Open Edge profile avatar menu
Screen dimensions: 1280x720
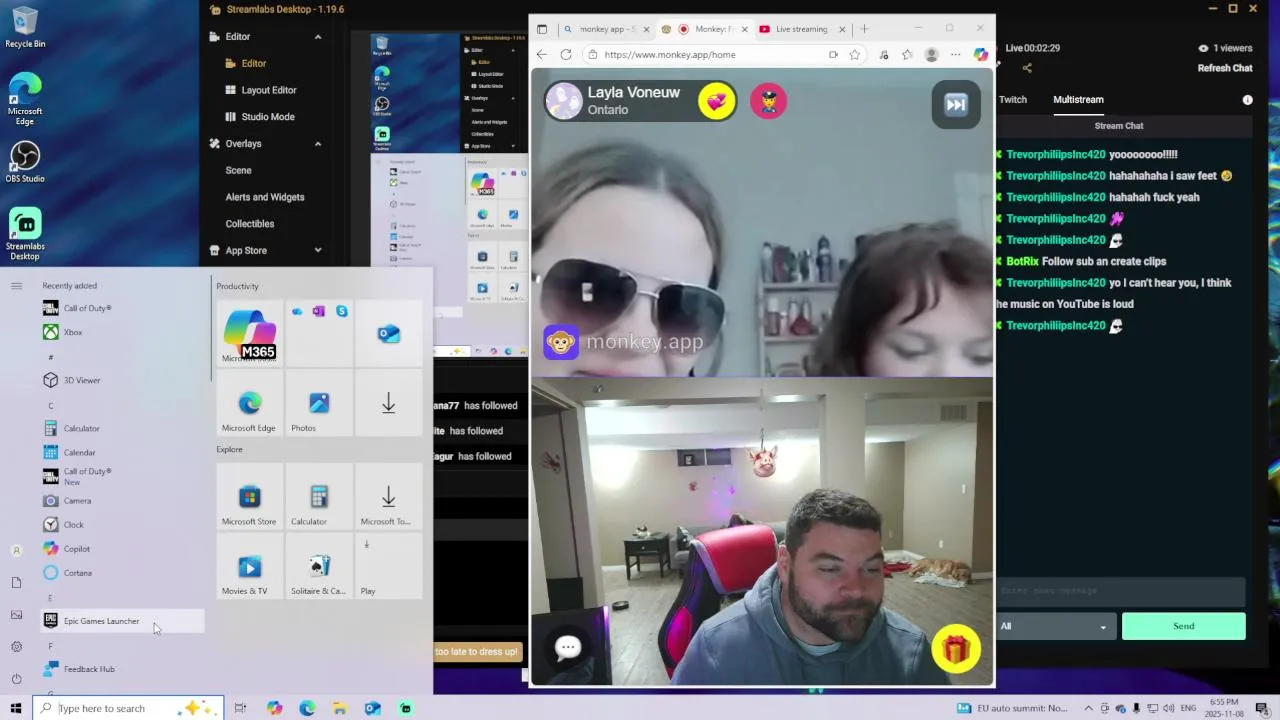tap(931, 55)
